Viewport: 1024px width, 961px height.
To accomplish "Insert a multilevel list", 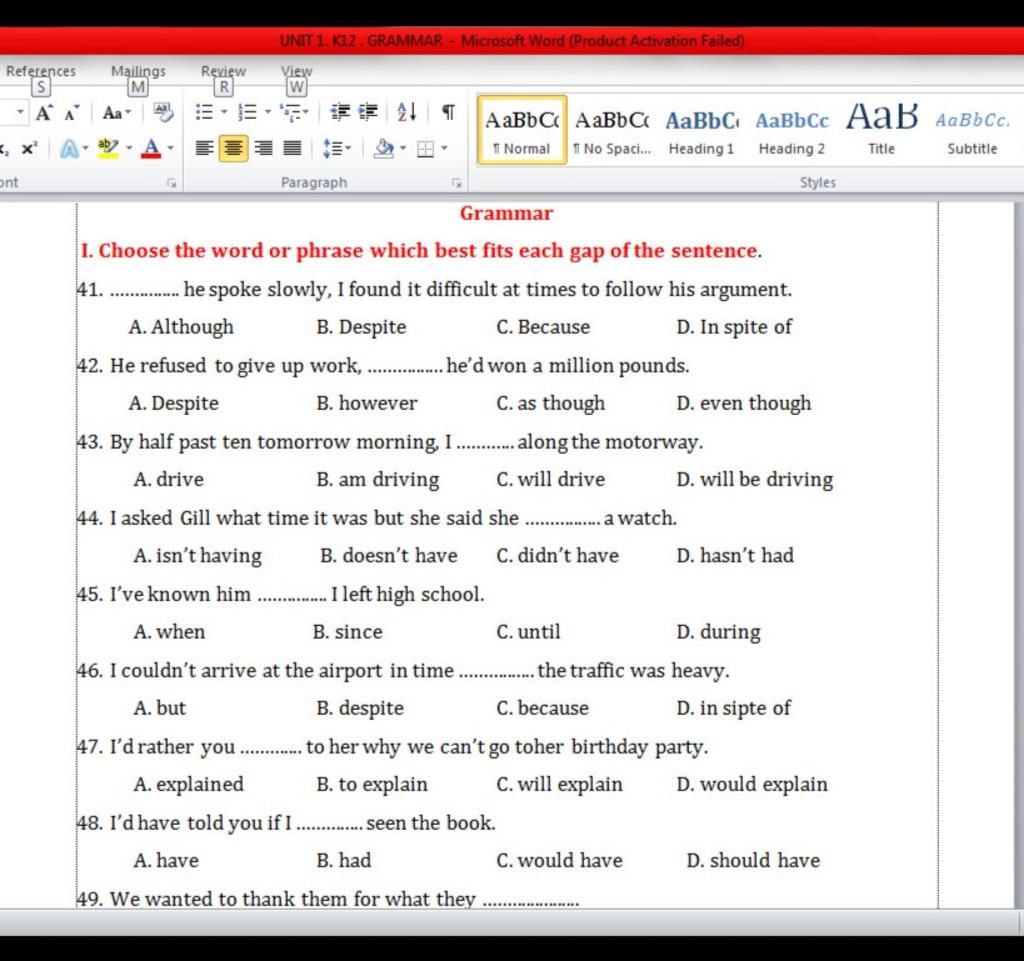I will click(289, 112).
